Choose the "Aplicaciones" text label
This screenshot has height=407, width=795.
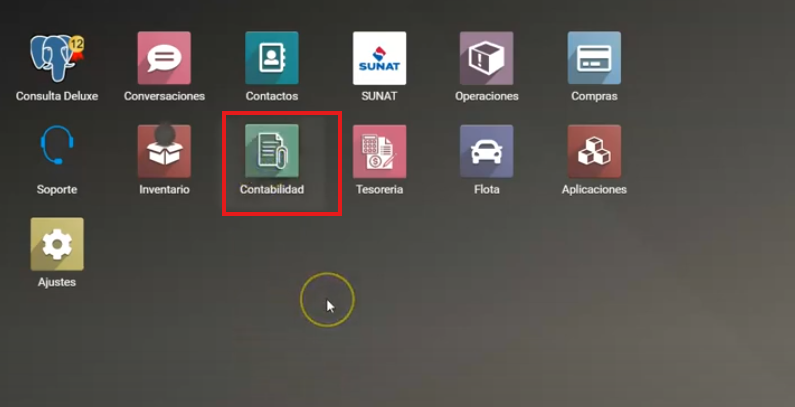(x=594, y=190)
